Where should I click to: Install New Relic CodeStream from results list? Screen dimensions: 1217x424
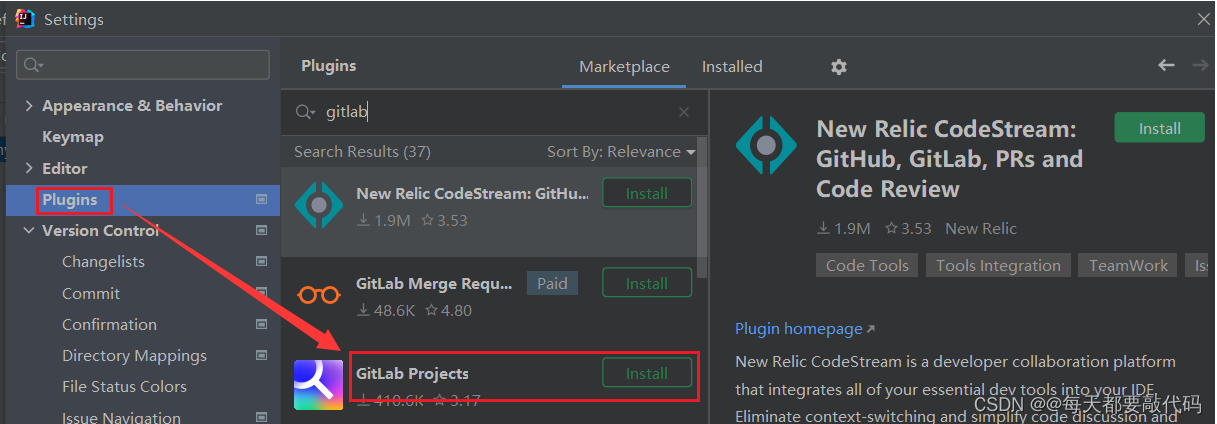pos(647,194)
